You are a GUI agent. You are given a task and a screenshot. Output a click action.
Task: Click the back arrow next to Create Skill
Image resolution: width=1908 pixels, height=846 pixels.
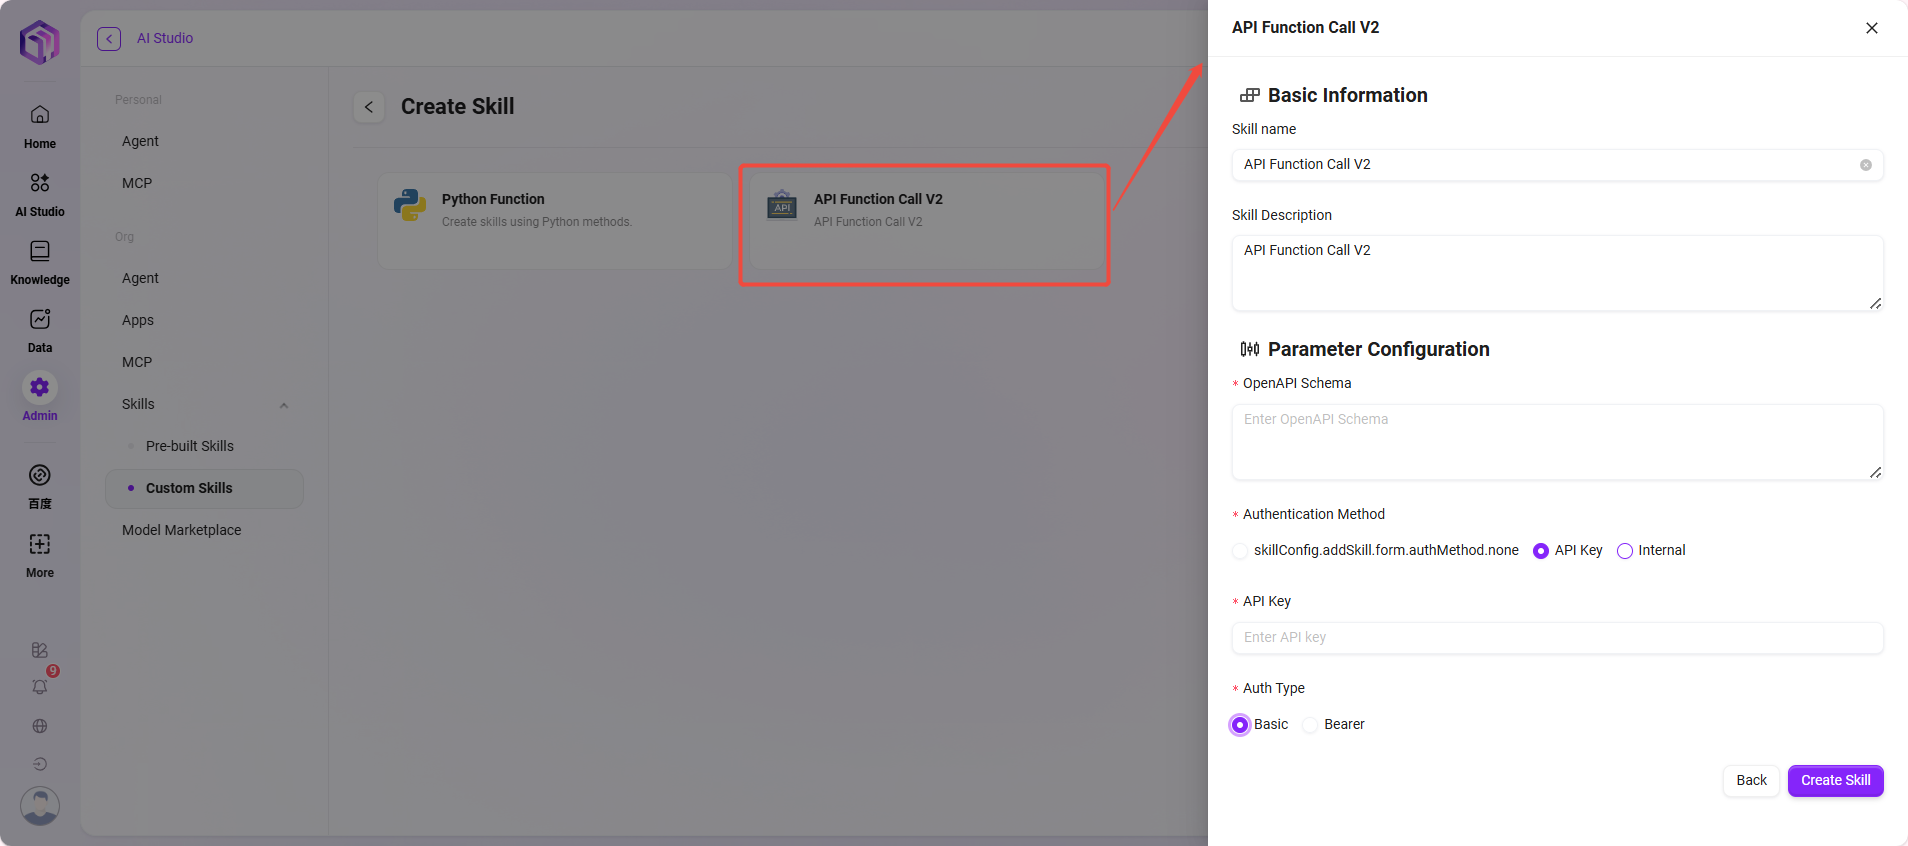click(369, 107)
